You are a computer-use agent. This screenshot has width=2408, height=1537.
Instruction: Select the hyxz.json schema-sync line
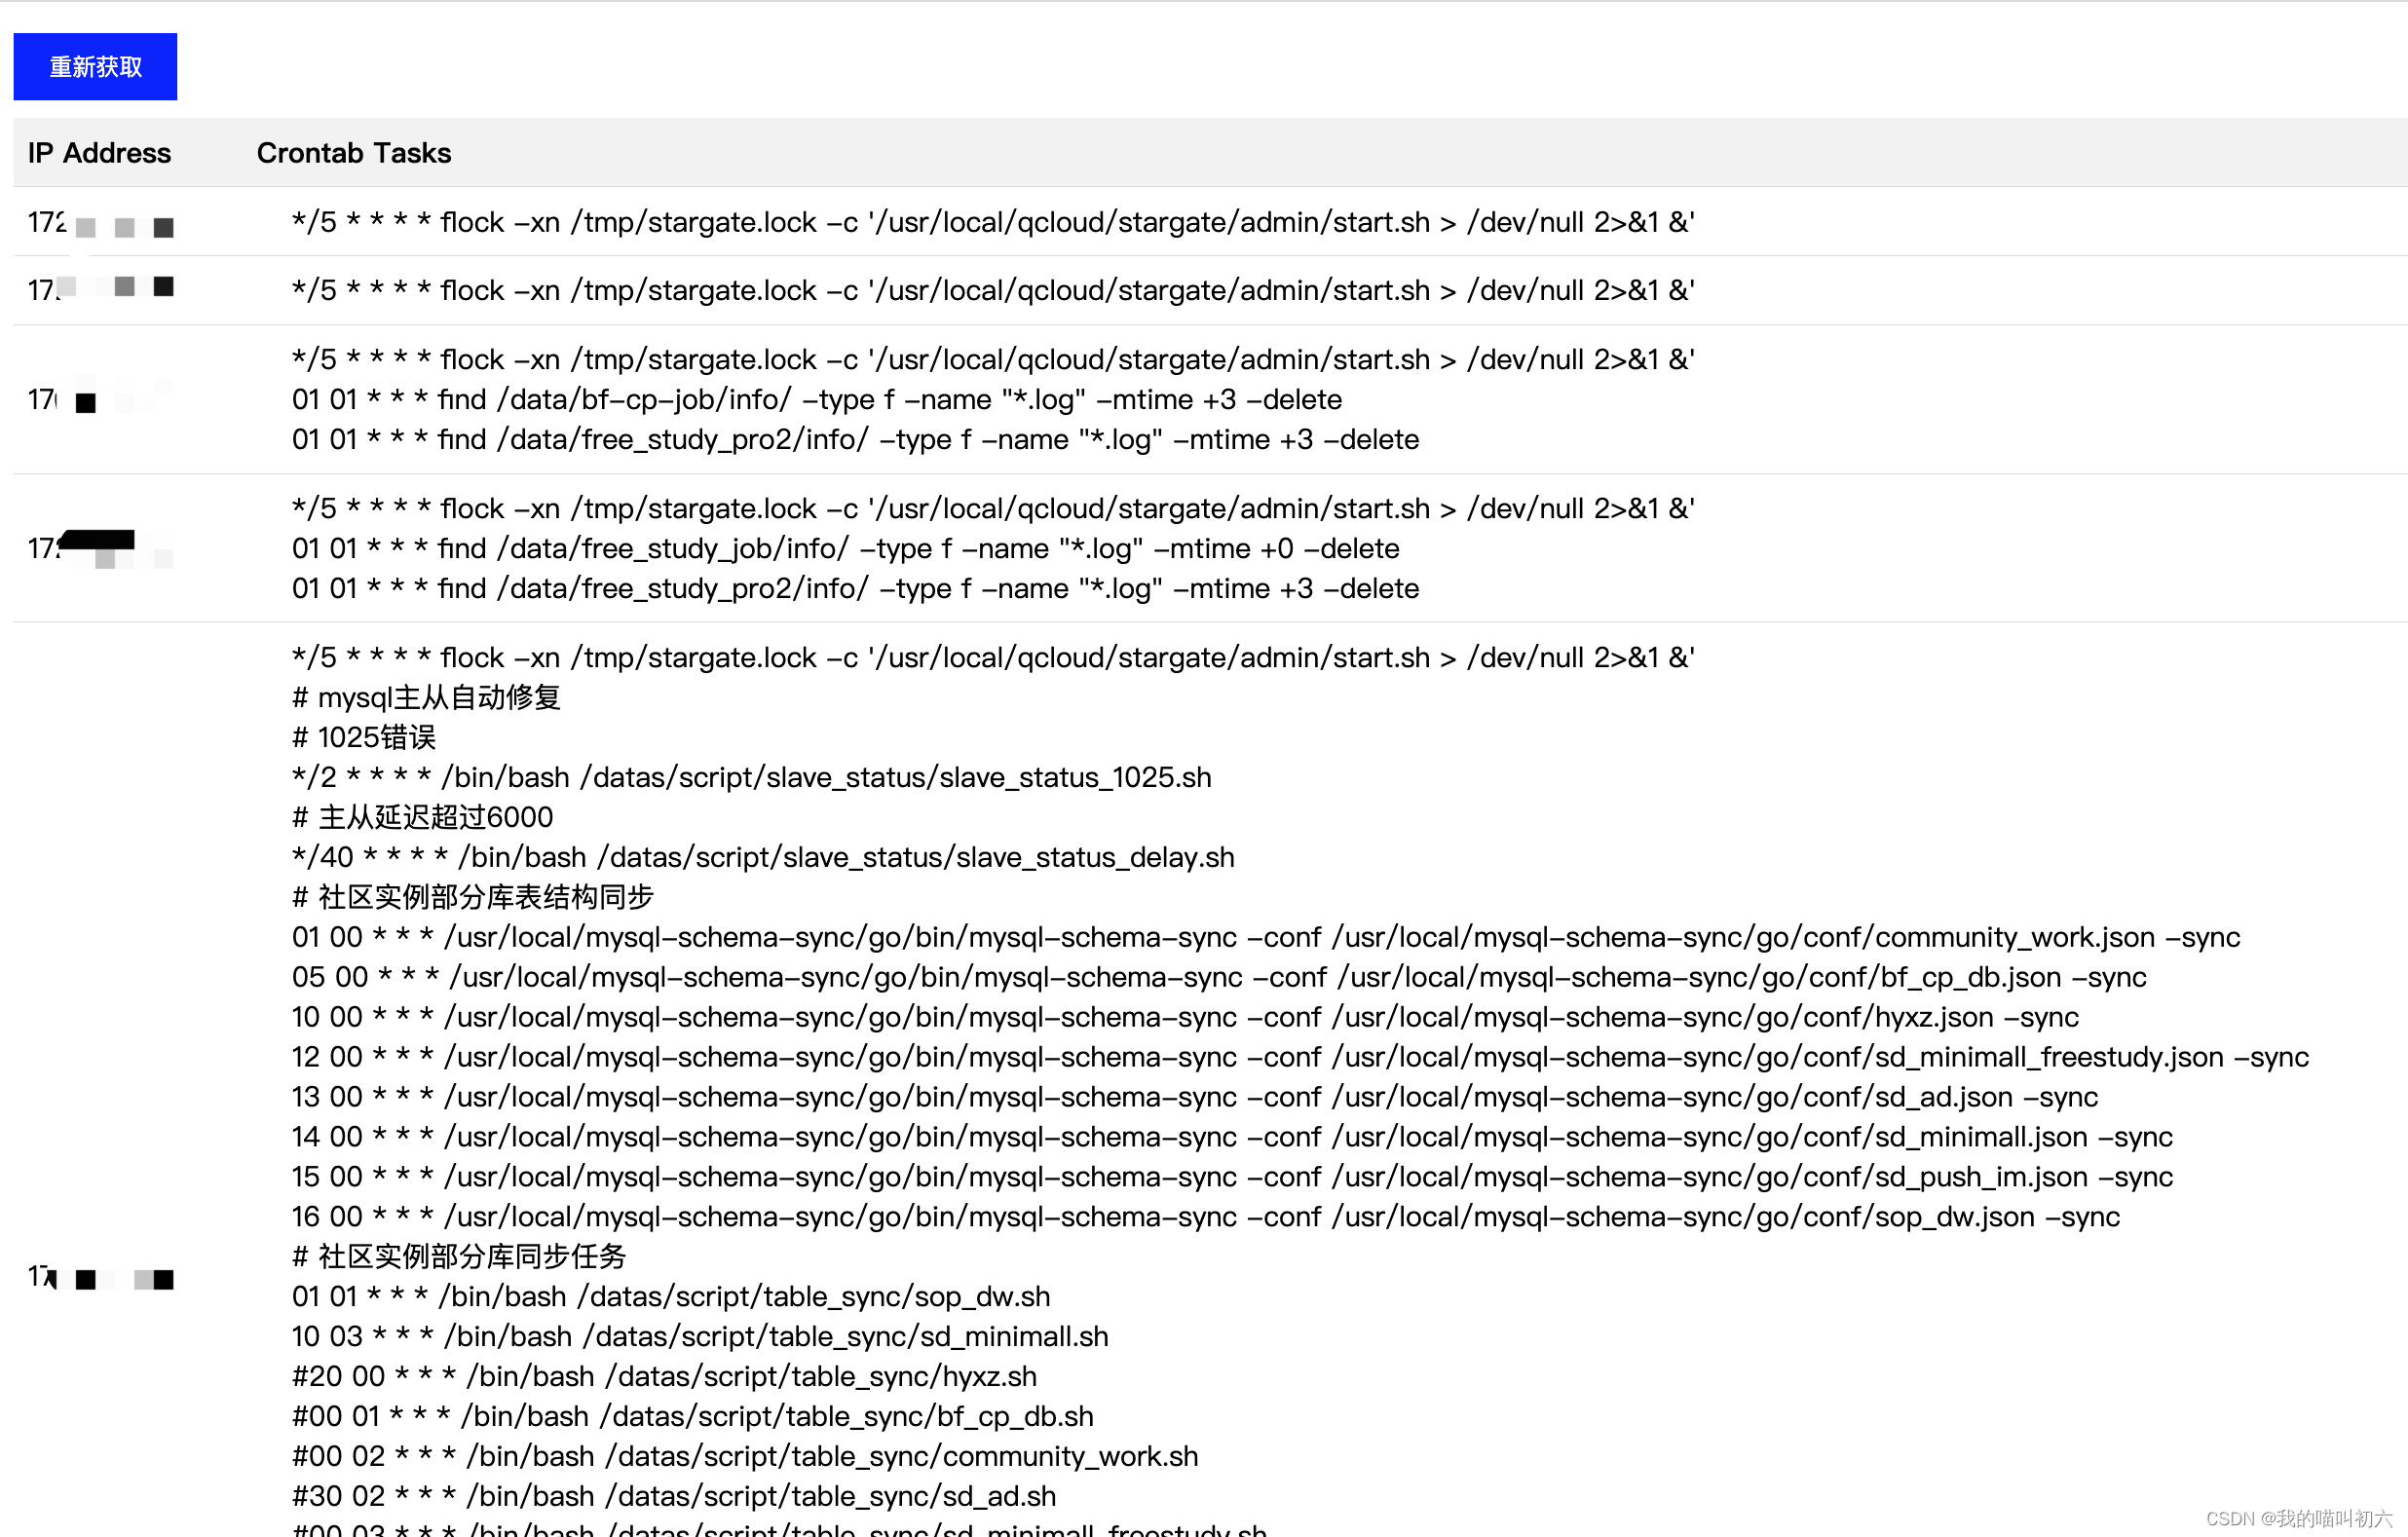(x=1185, y=1017)
